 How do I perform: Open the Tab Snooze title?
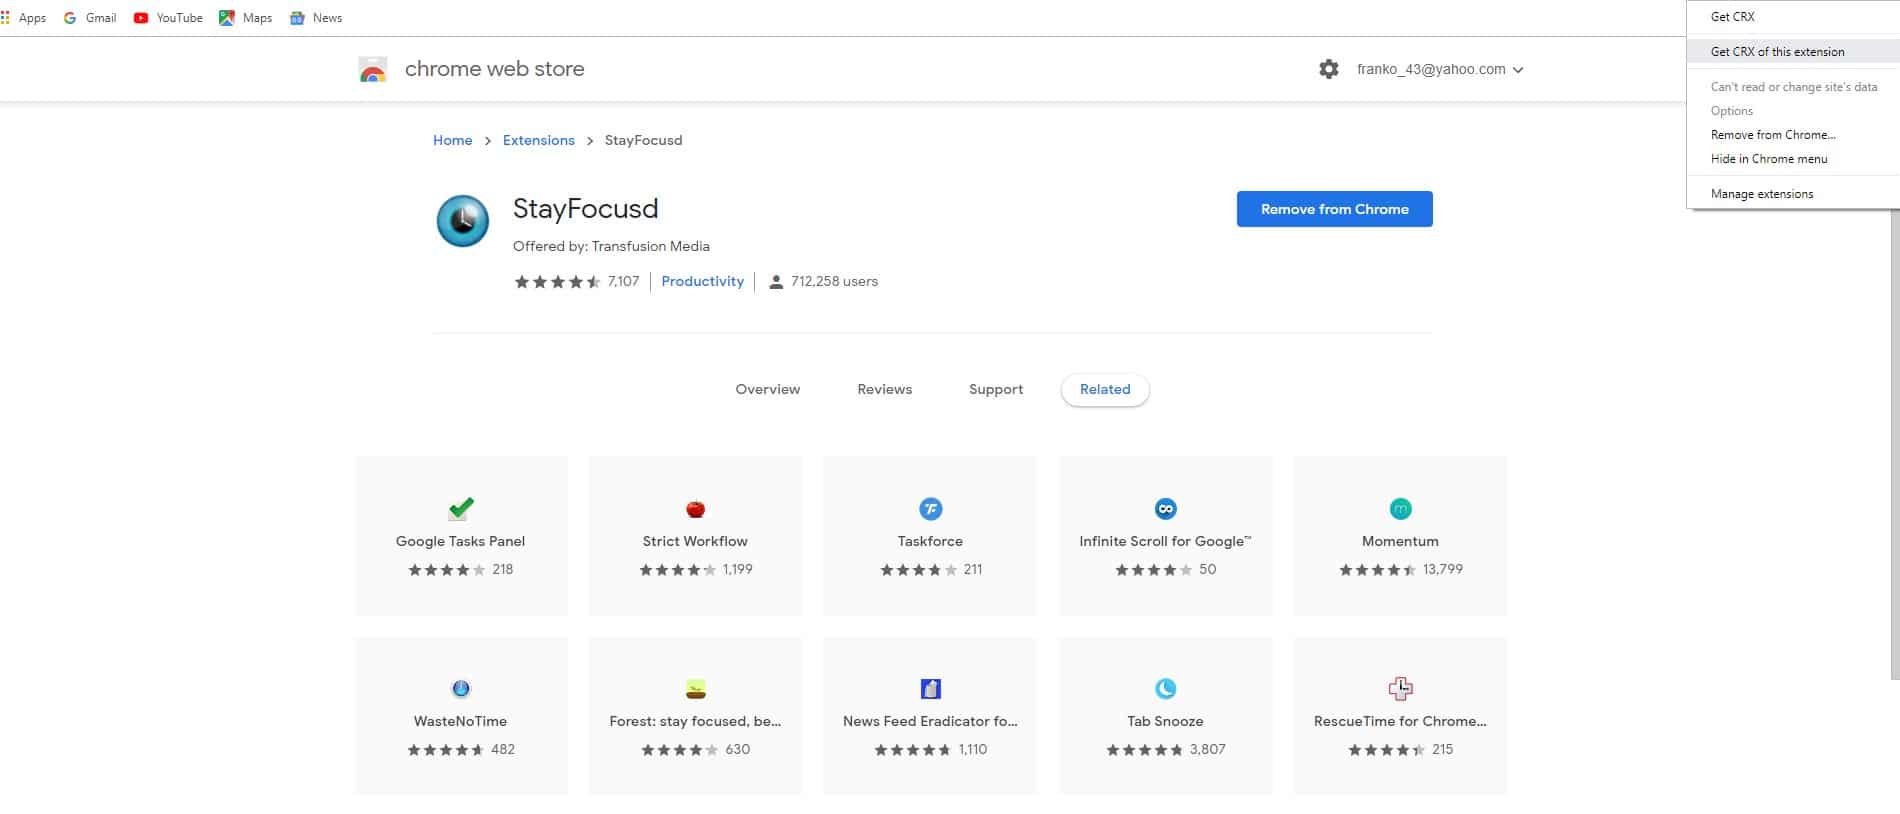tap(1166, 721)
